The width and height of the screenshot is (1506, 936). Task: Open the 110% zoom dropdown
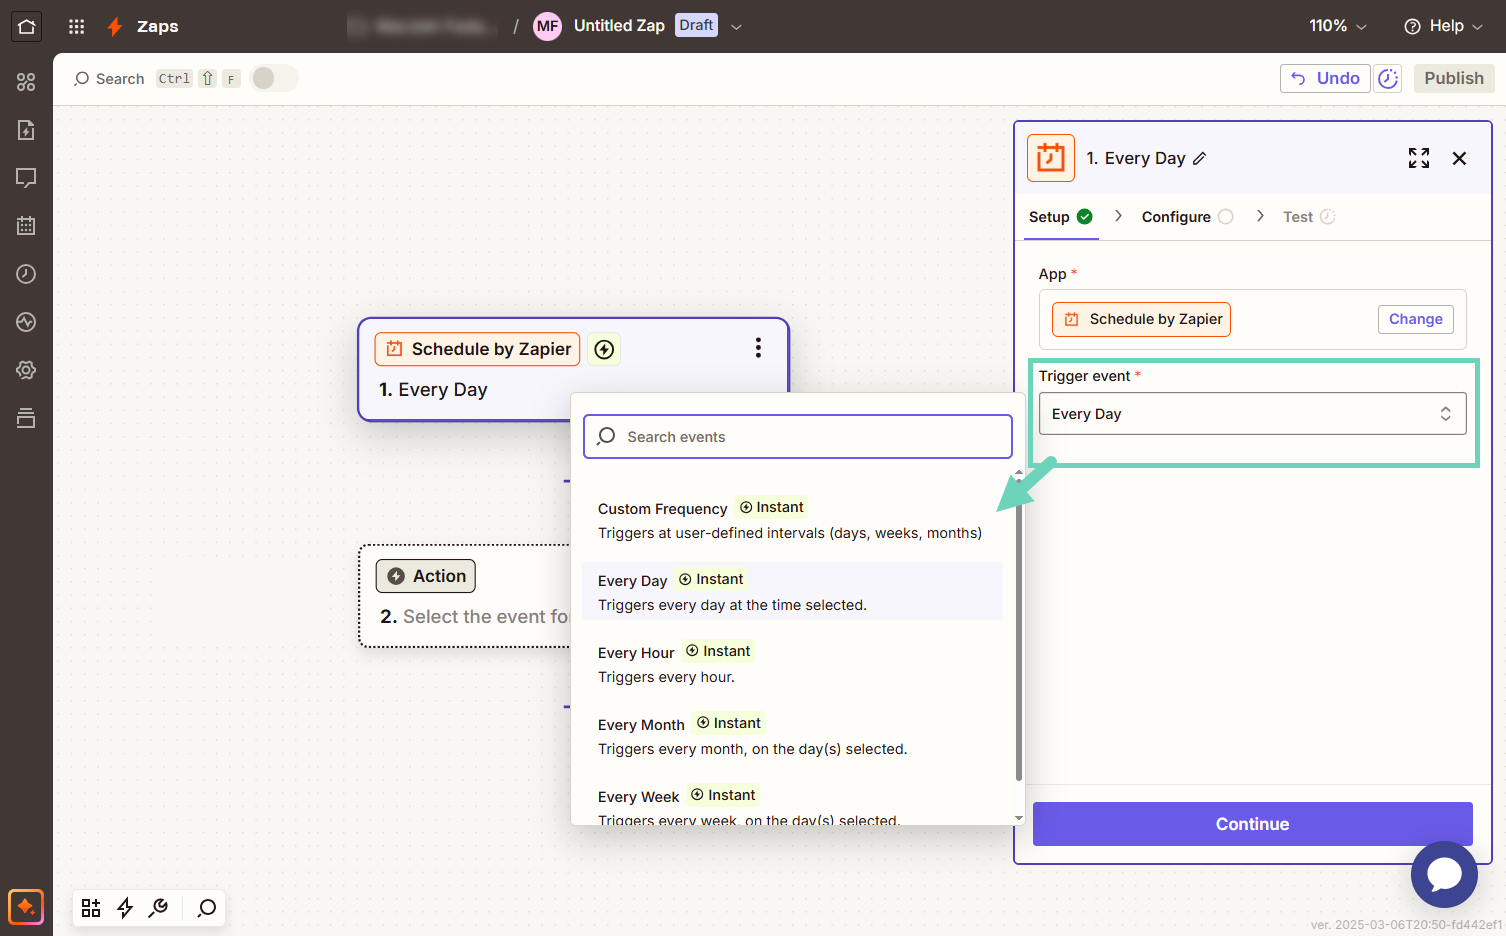pos(1338,26)
